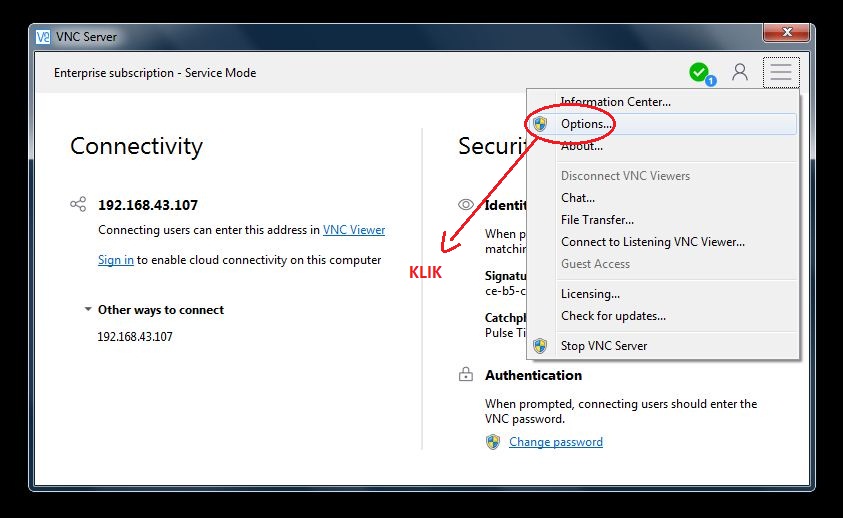The width and height of the screenshot is (843, 518).
Task: Click the share icon beside 192.168.43.107
Action: point(78,204)
